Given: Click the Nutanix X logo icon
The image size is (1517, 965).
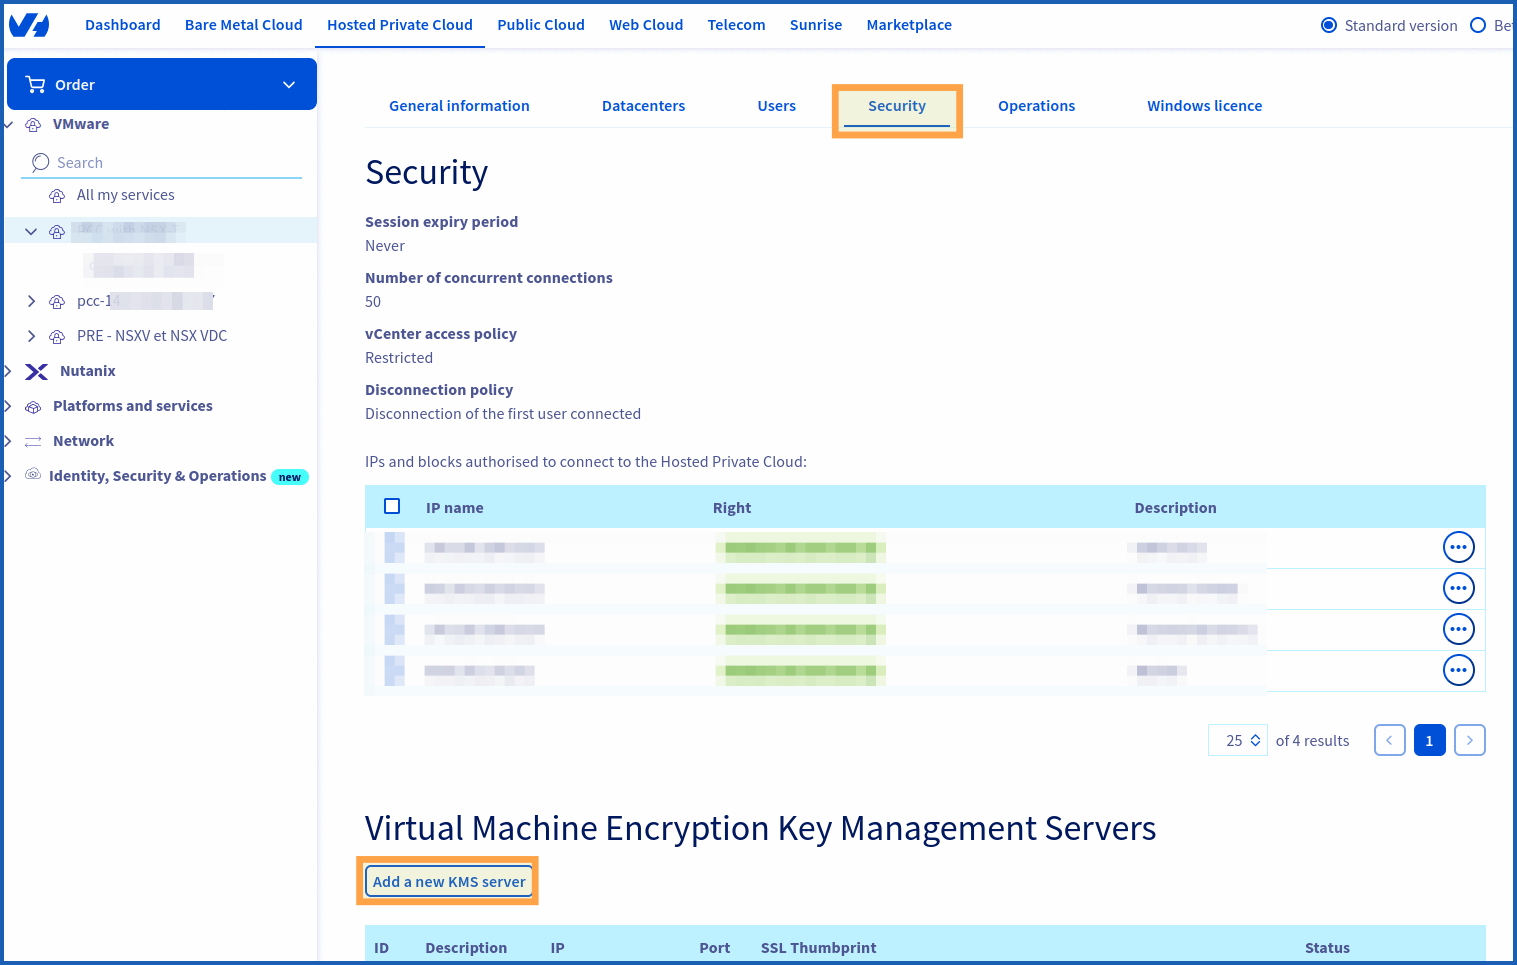Looking at the screenshot, I should pyautogui.click(x=37, y=372).
